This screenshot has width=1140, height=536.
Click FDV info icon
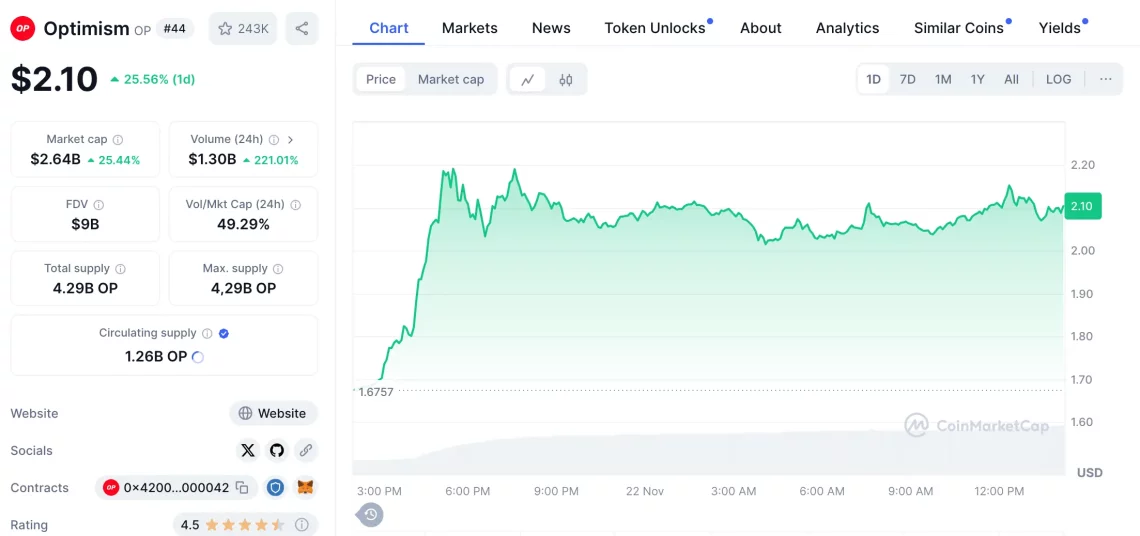point(99,205)
